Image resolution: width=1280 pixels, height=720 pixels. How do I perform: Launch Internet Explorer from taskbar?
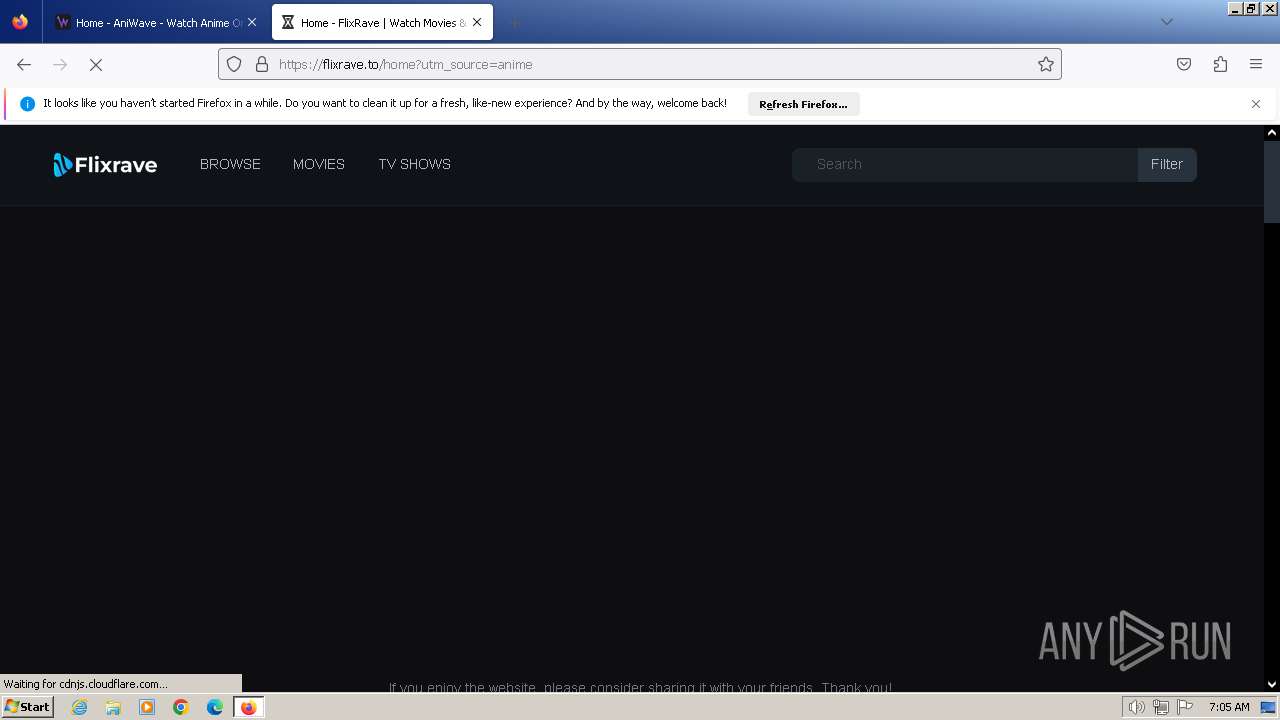80,707
